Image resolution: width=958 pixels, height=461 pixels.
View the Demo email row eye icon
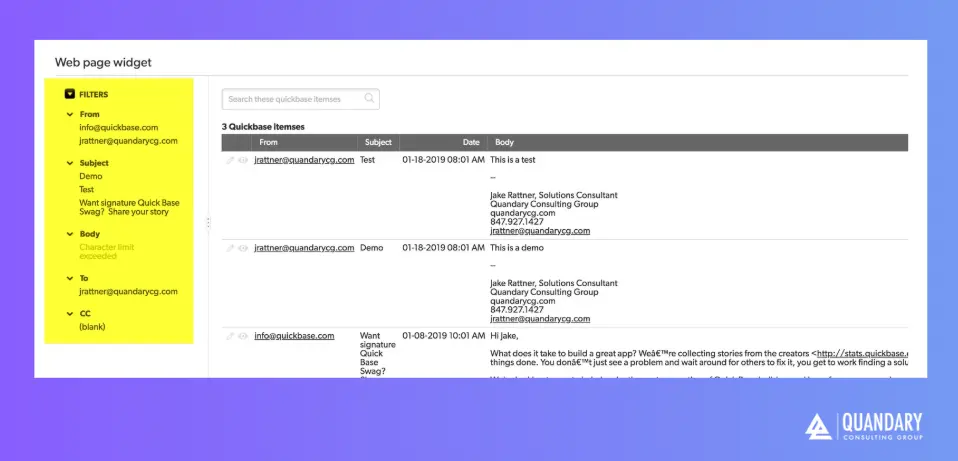coord(243,249)
